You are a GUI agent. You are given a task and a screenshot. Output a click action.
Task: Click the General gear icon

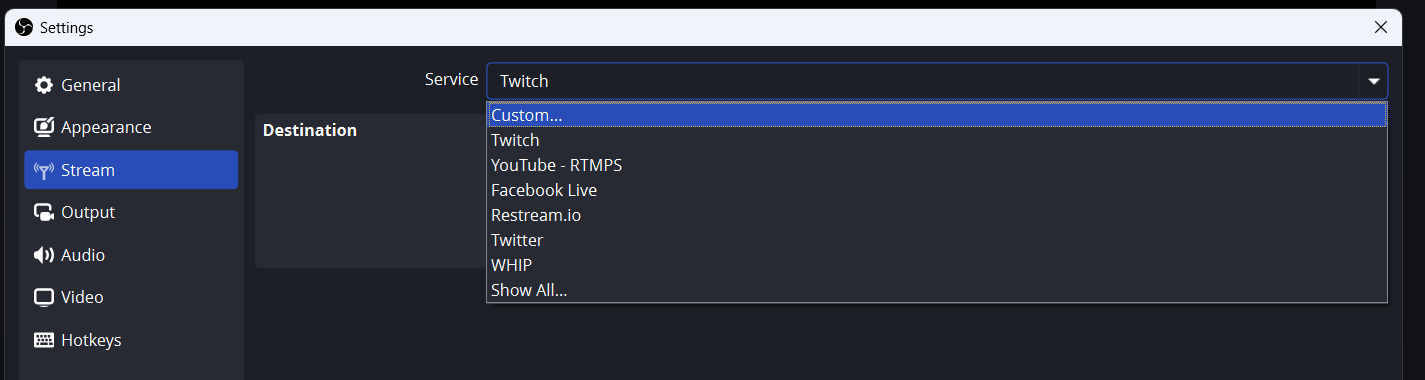coord(44,85)
